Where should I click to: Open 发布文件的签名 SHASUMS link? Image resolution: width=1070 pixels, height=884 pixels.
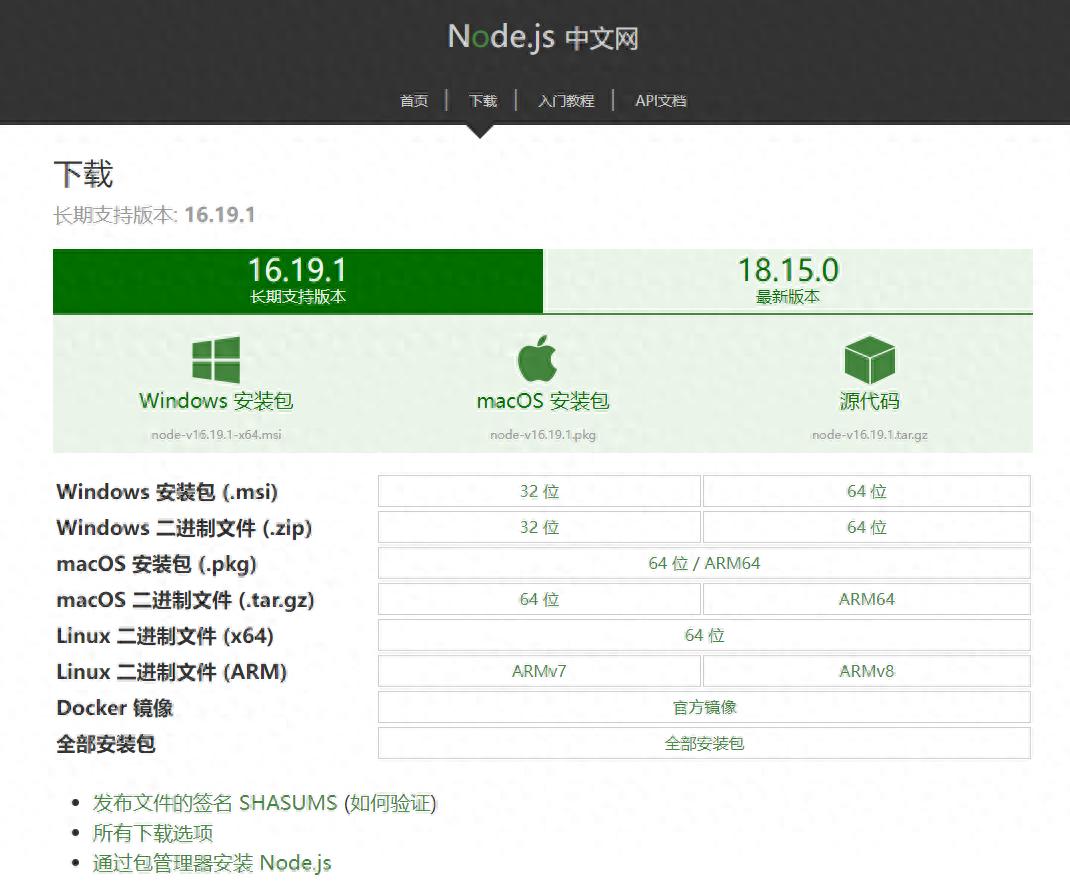[215, 803]
